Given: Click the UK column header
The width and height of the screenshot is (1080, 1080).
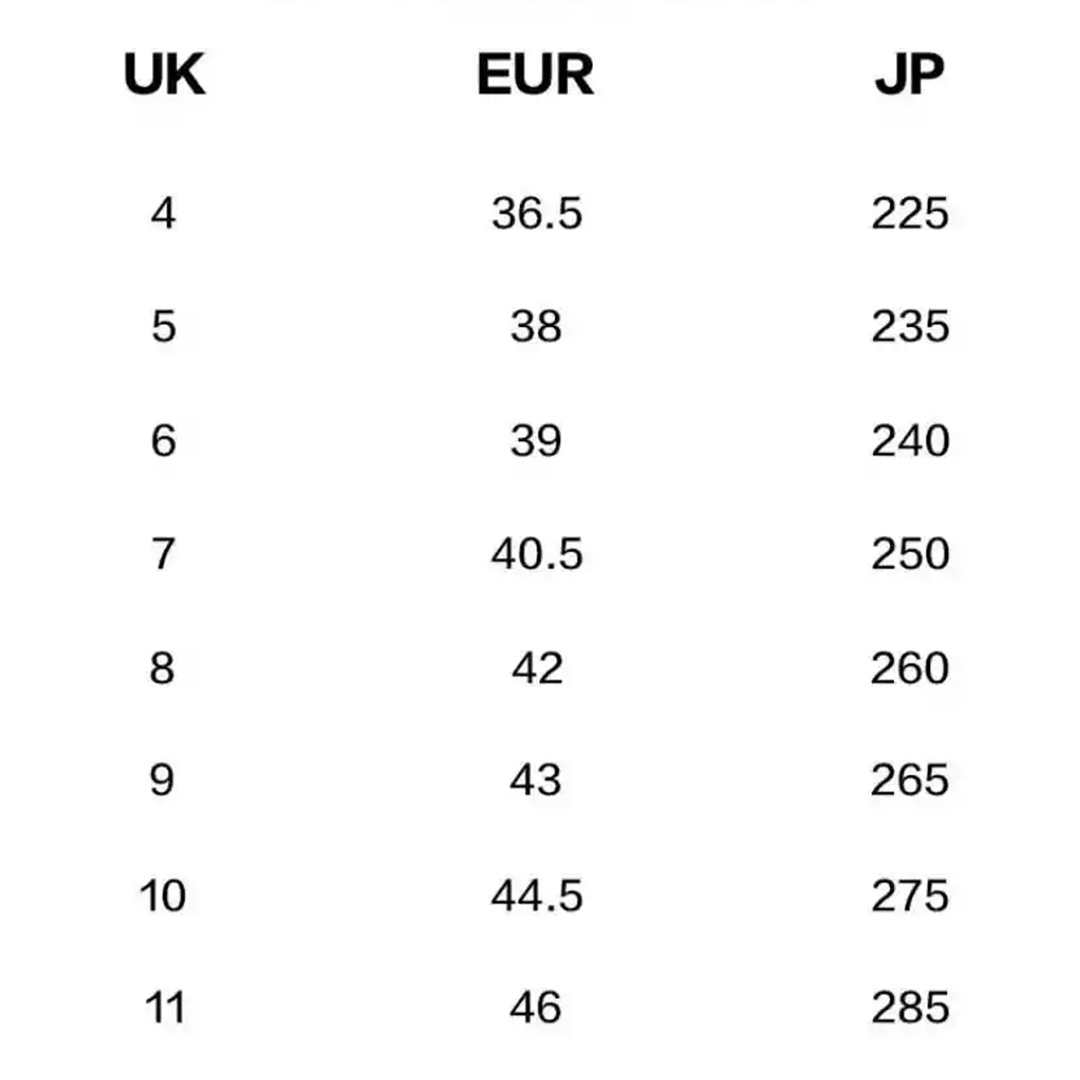Looking at the screenshot, I should (x=164, y=75).
